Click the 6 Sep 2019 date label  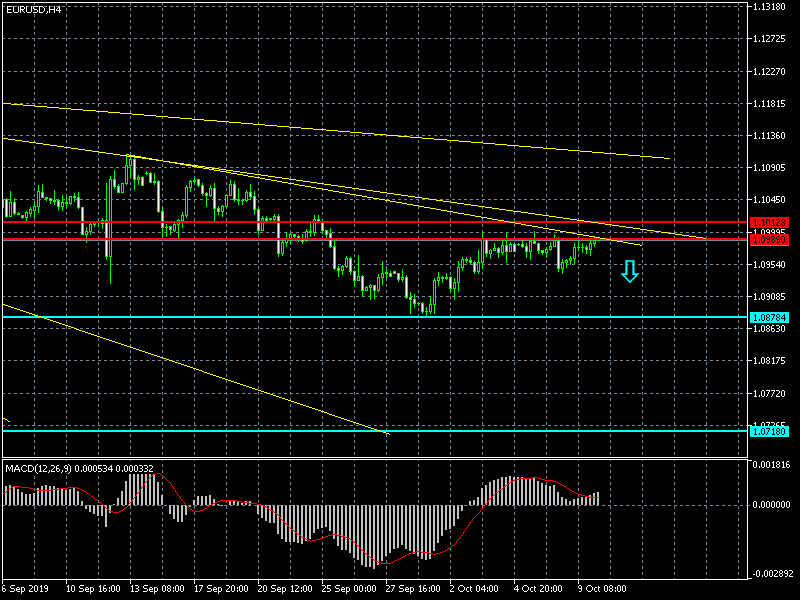[x=27, y=591]
